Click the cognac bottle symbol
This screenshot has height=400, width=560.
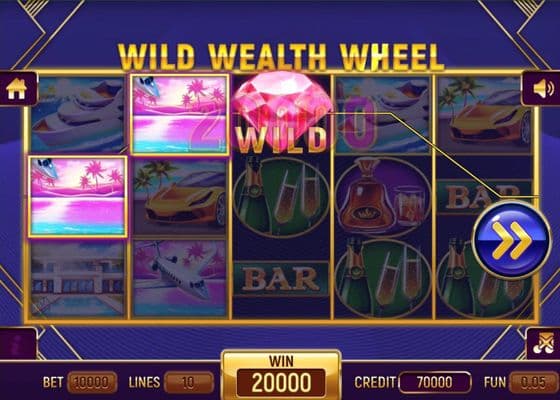383,196
